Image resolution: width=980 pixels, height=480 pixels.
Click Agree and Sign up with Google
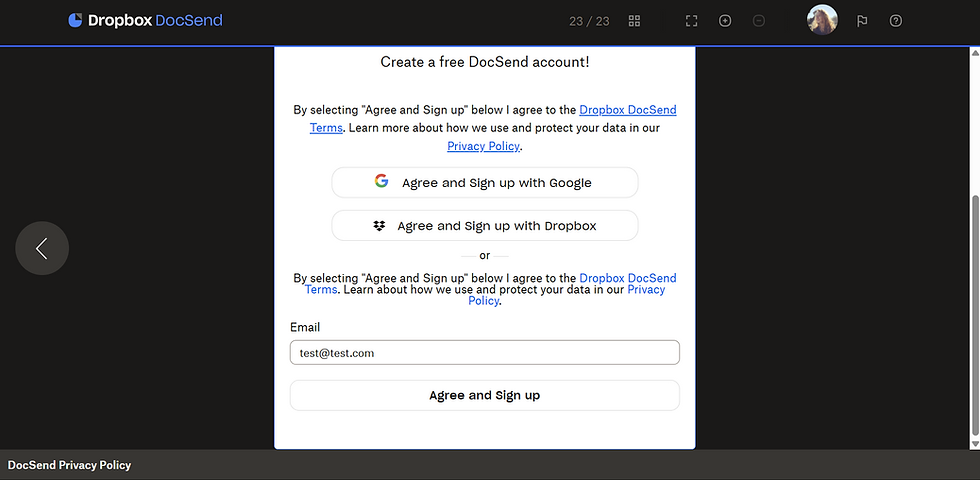tap(484, 182)
